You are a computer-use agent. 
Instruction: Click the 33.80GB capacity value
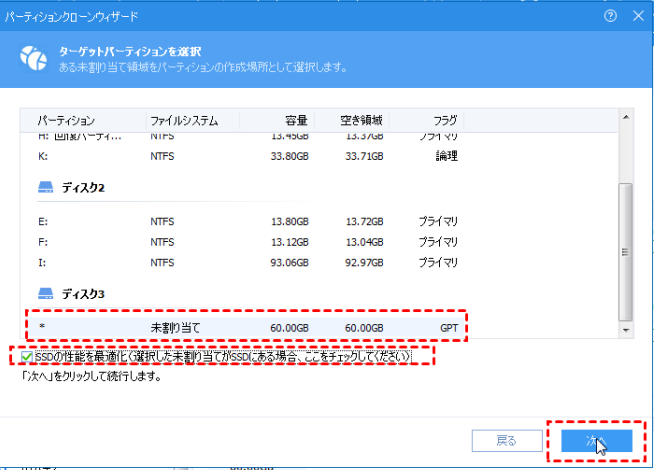(x=289, y=156)
